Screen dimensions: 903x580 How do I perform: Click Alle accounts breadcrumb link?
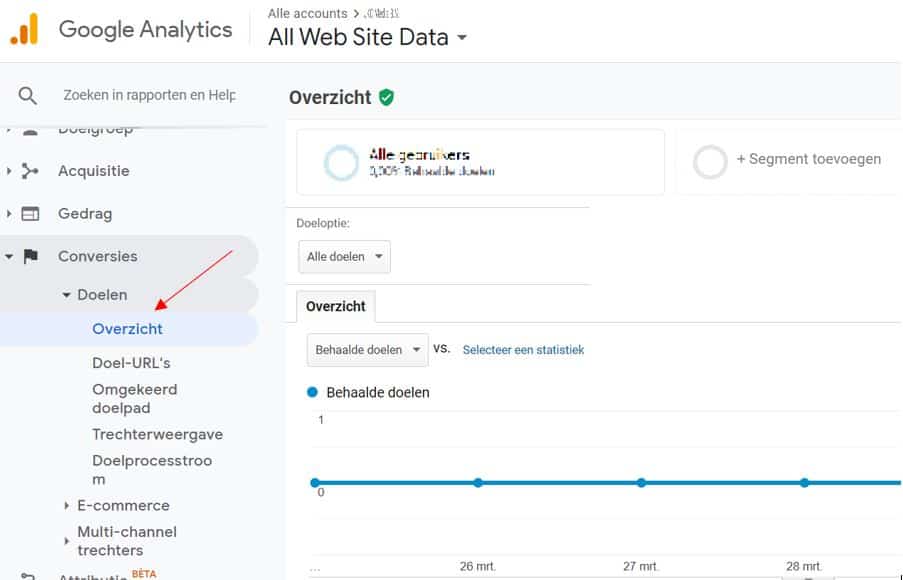tap(307, 13)
